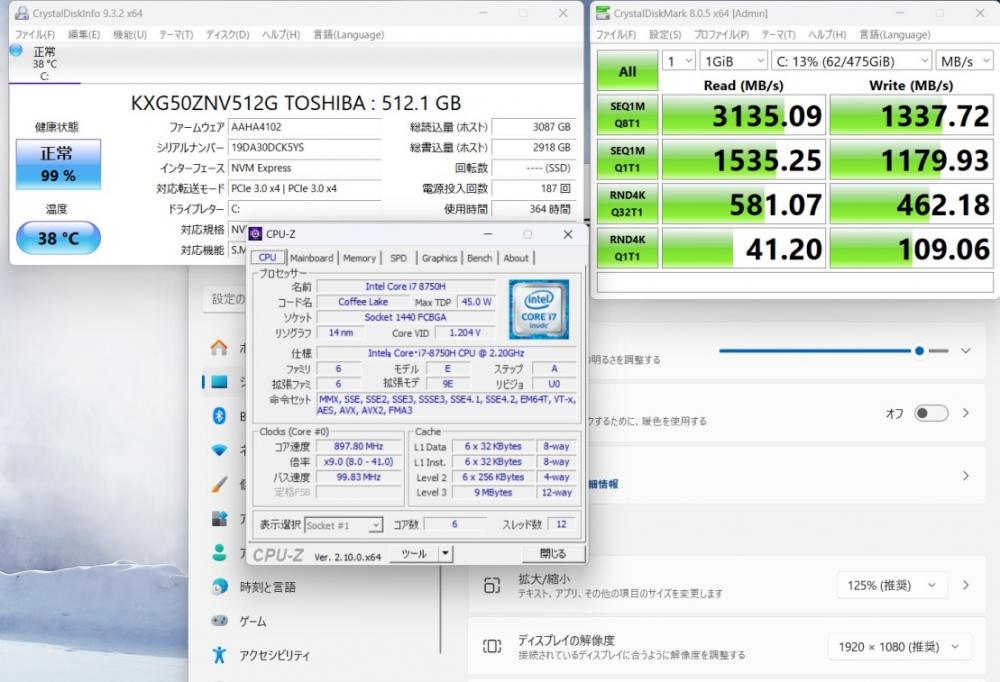Open 機能(U) menu in CrystalDiskInfo
This screenshot has height=682, width=1000.
(x=130, y=34)
